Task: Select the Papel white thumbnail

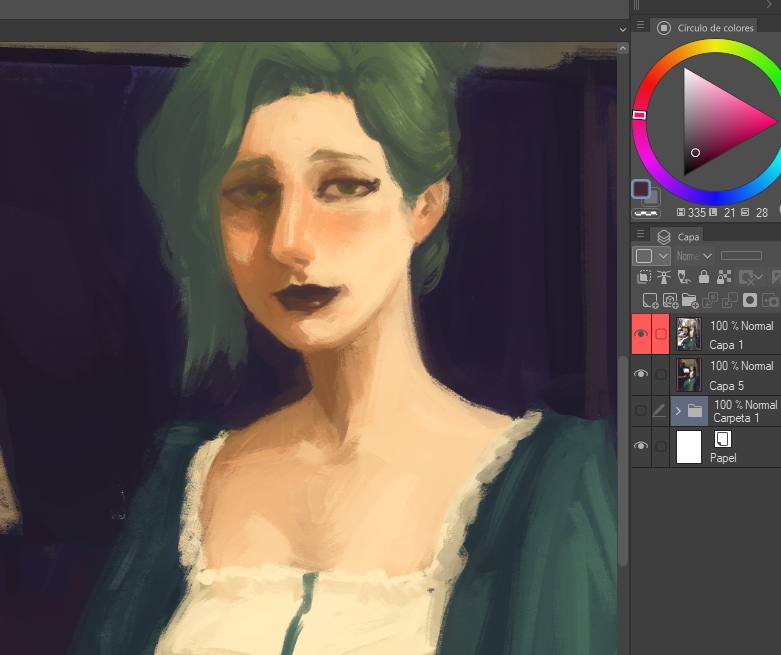Action: pos(689,447)
